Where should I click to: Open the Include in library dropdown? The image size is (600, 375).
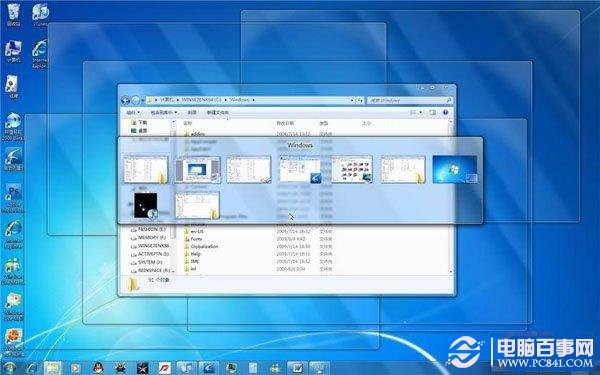coord(163,112)
